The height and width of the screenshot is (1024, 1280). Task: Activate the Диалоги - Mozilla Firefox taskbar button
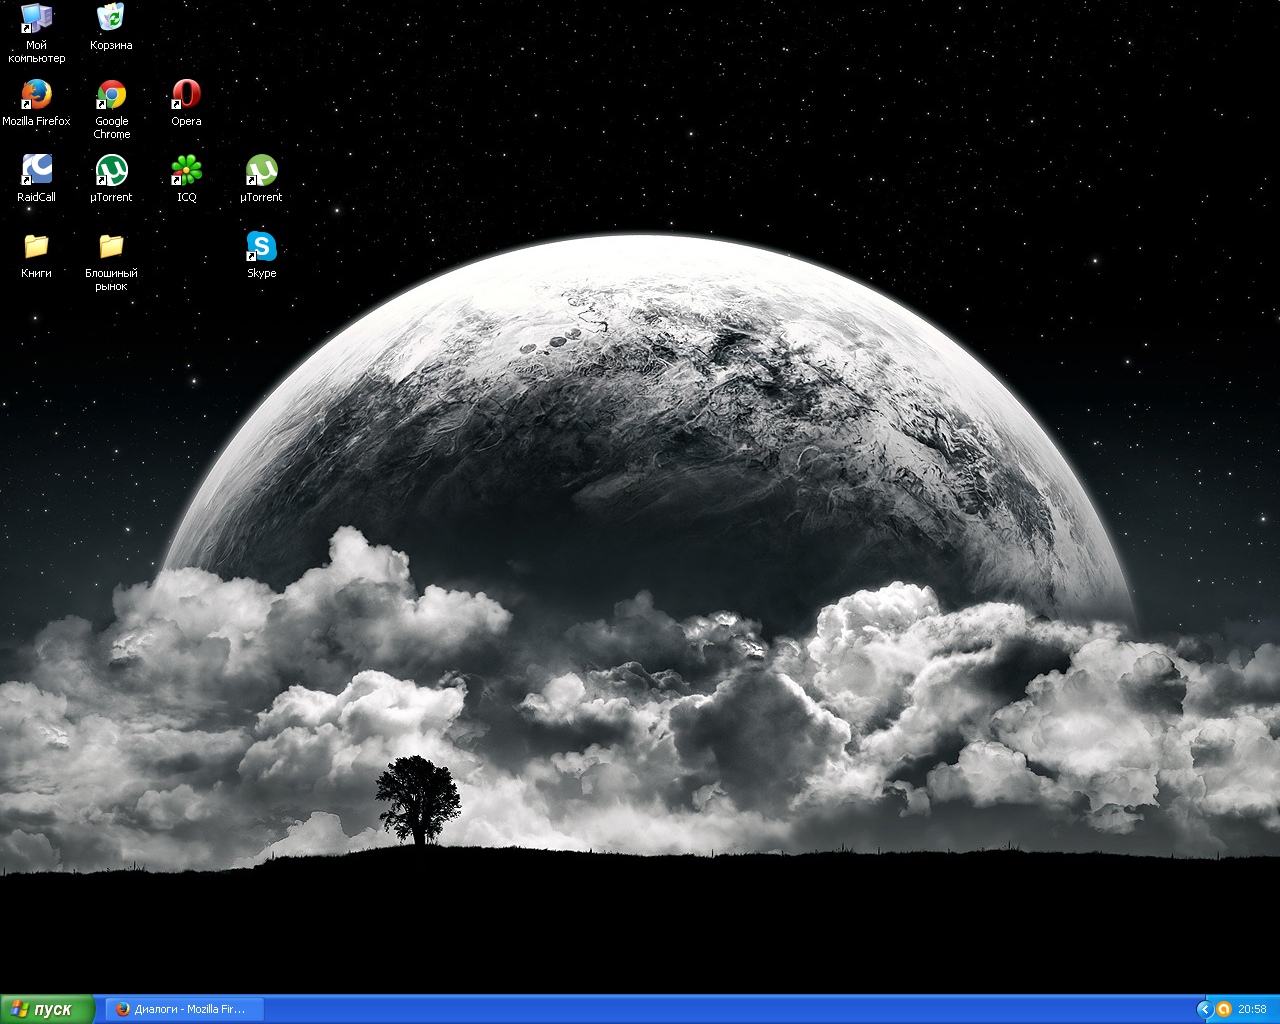pyautogui.click(x=185, y=1009)
